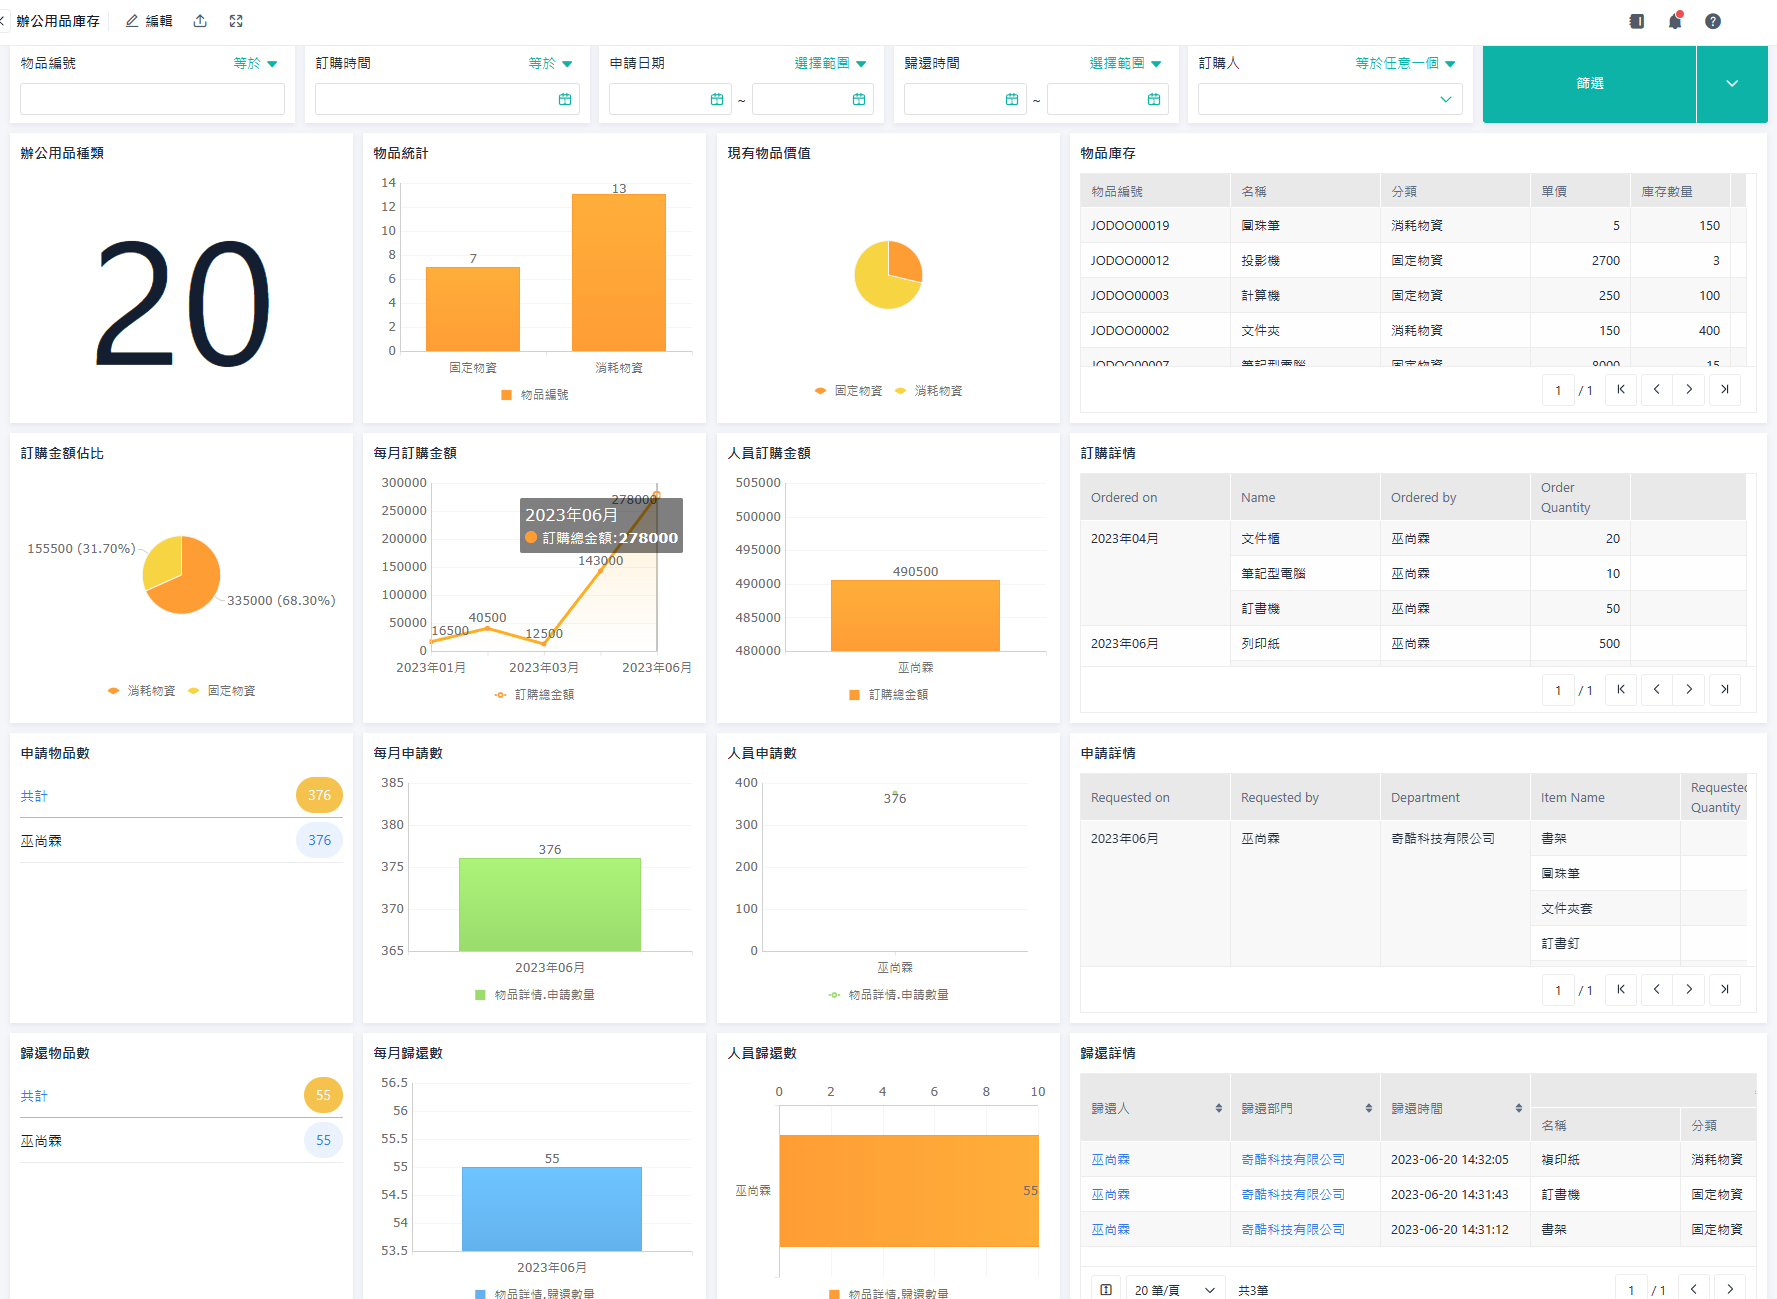Go to first page of 訂購詳情 table
The height and width of the screenshot is (1299, 1777).
click(1621, 689)
